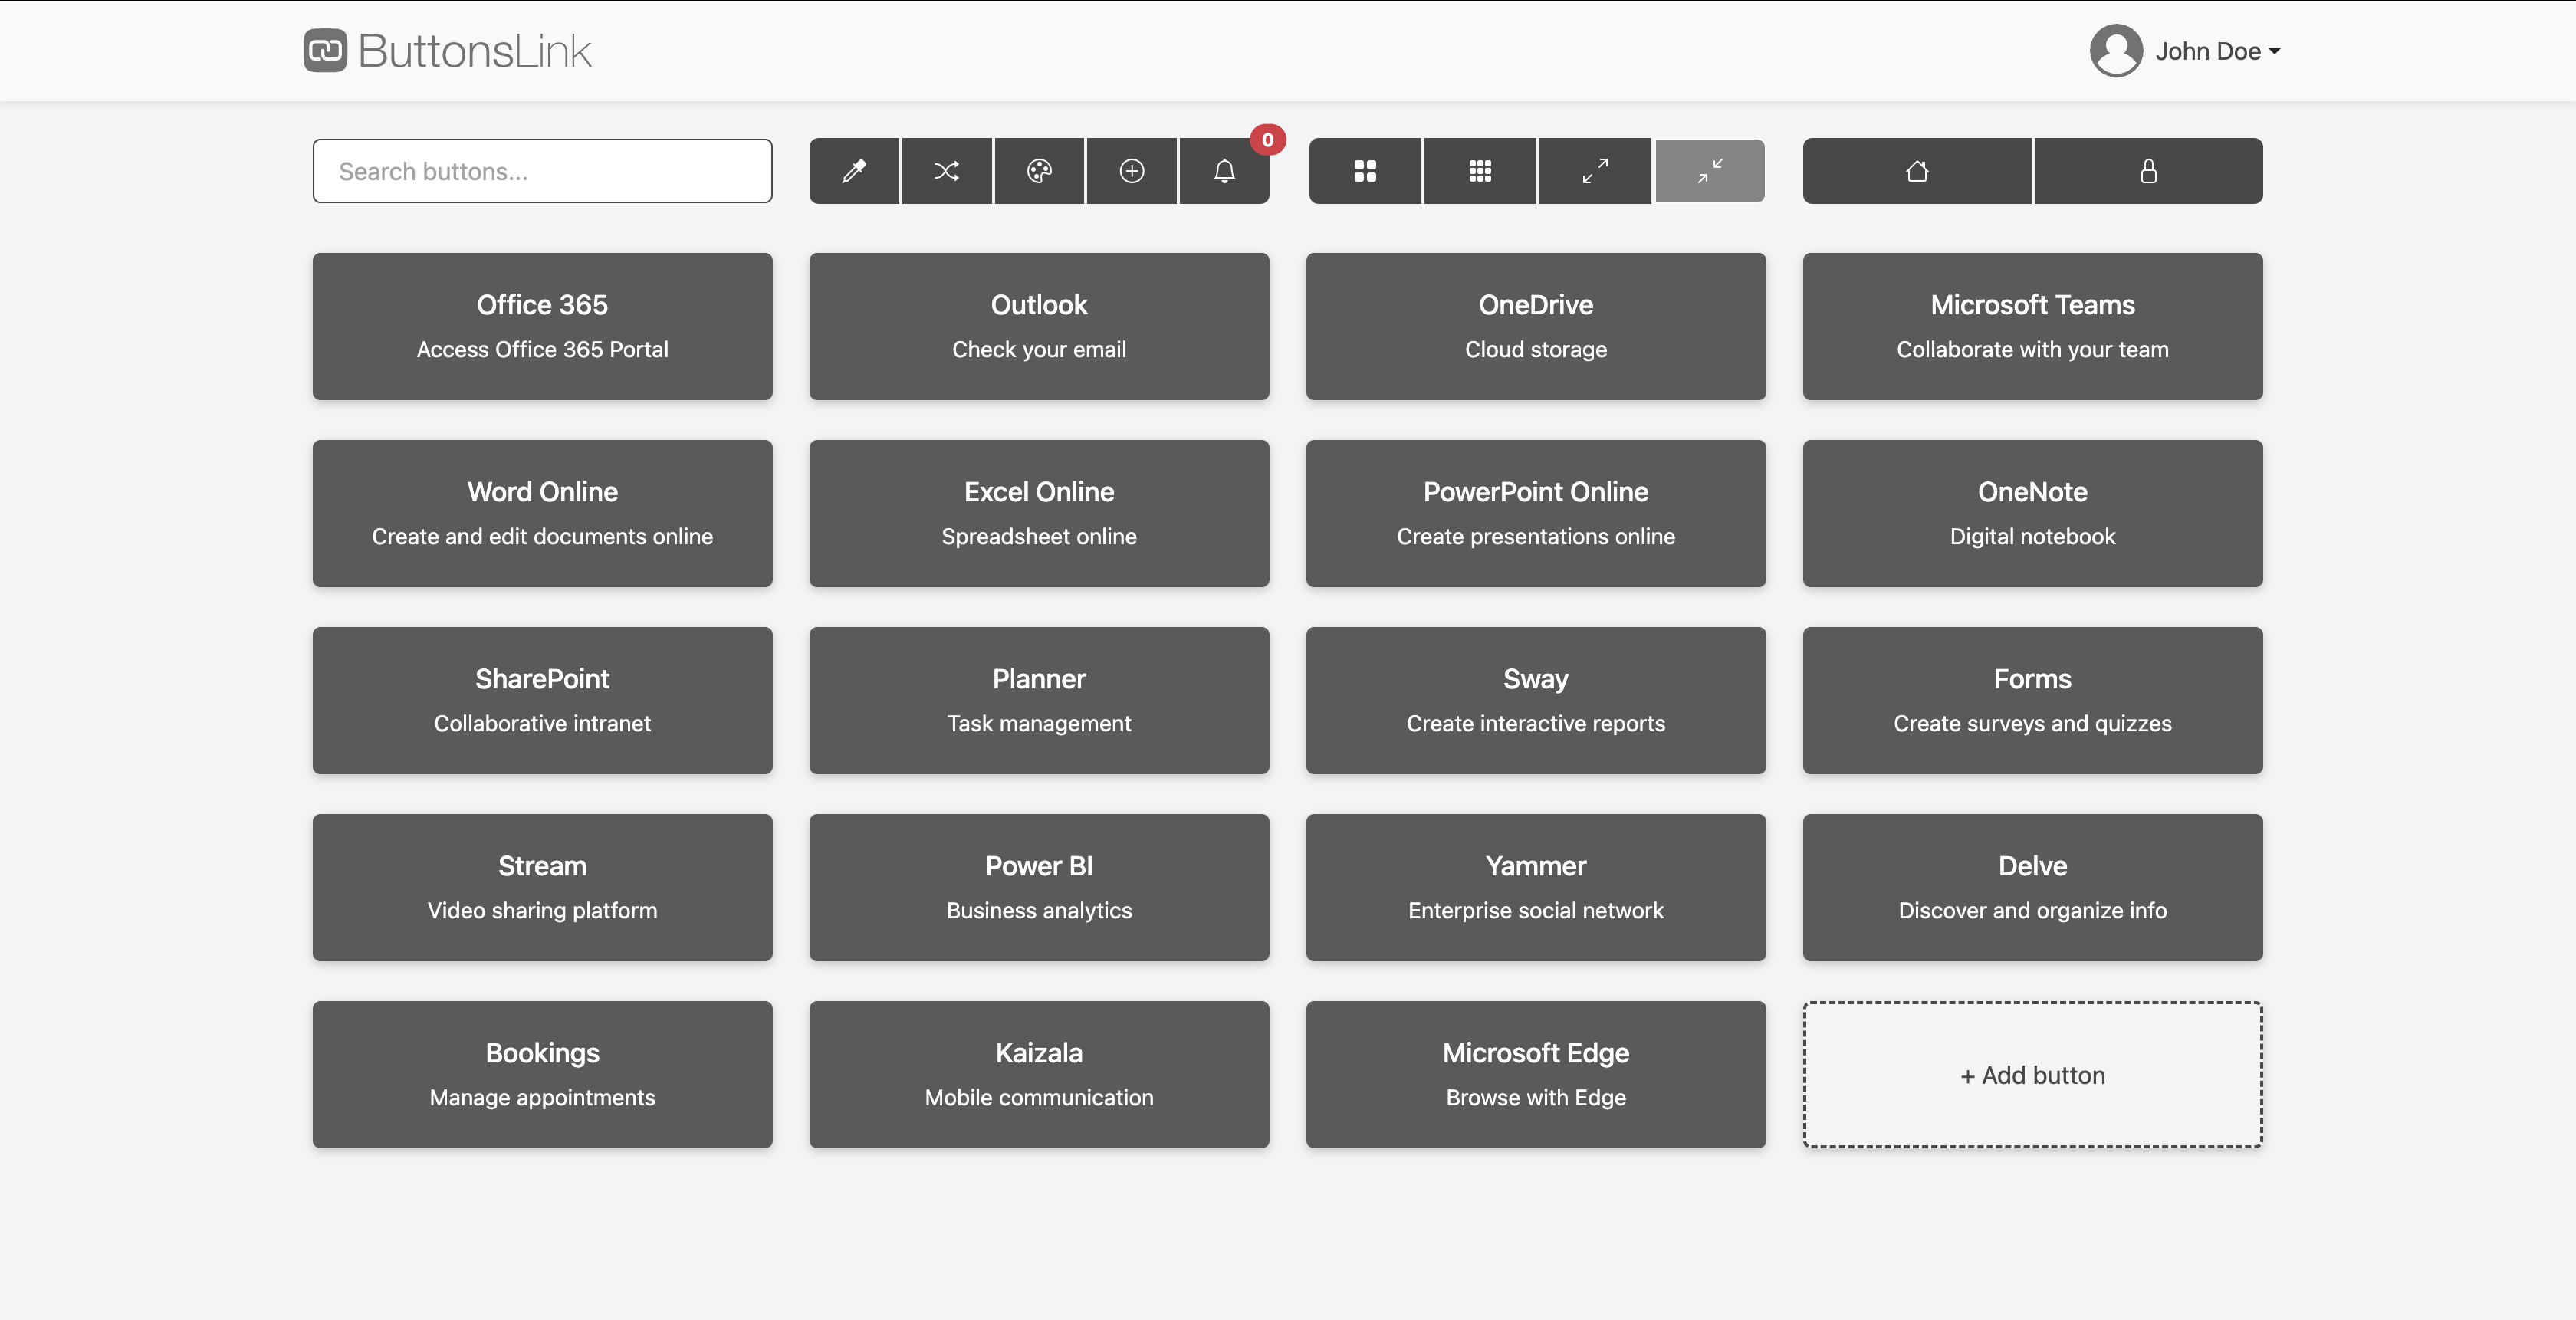Open the Office 365 Portal button
Image resolution: width=2576 pixels, height=1320 pixels.
click(542, 325)
